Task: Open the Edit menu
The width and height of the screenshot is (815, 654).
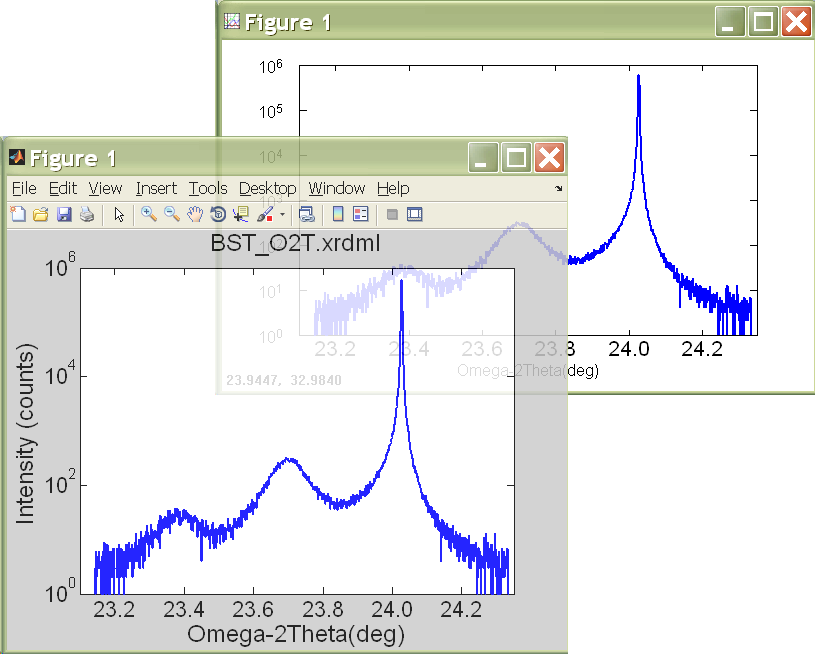Action: (x=63, y=188)
